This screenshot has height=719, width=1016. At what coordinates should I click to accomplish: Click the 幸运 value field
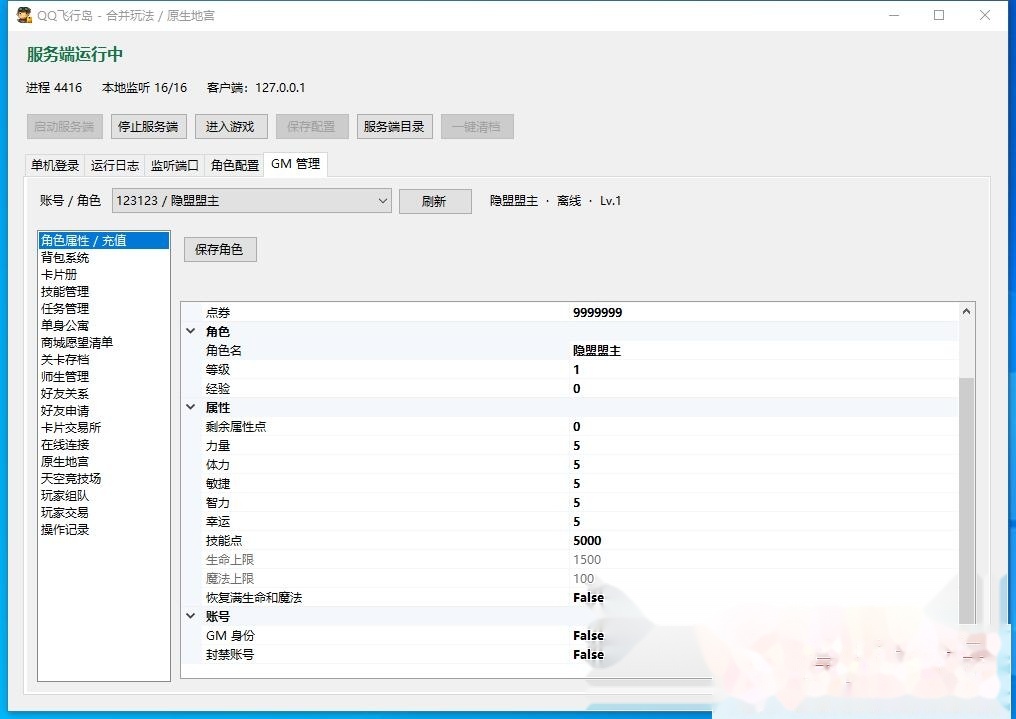pyautogui.click(x=763, y=521)
